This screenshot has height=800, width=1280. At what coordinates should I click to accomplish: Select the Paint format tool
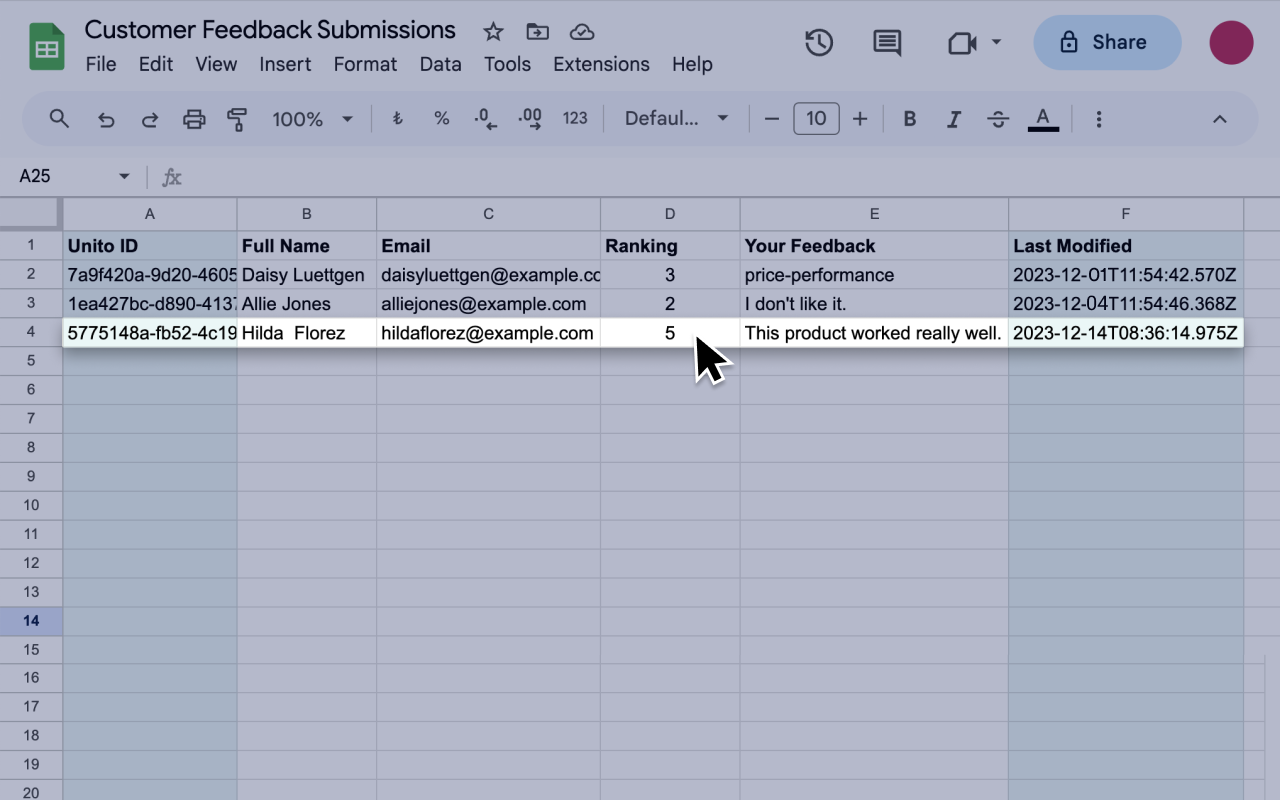[236, 118]
